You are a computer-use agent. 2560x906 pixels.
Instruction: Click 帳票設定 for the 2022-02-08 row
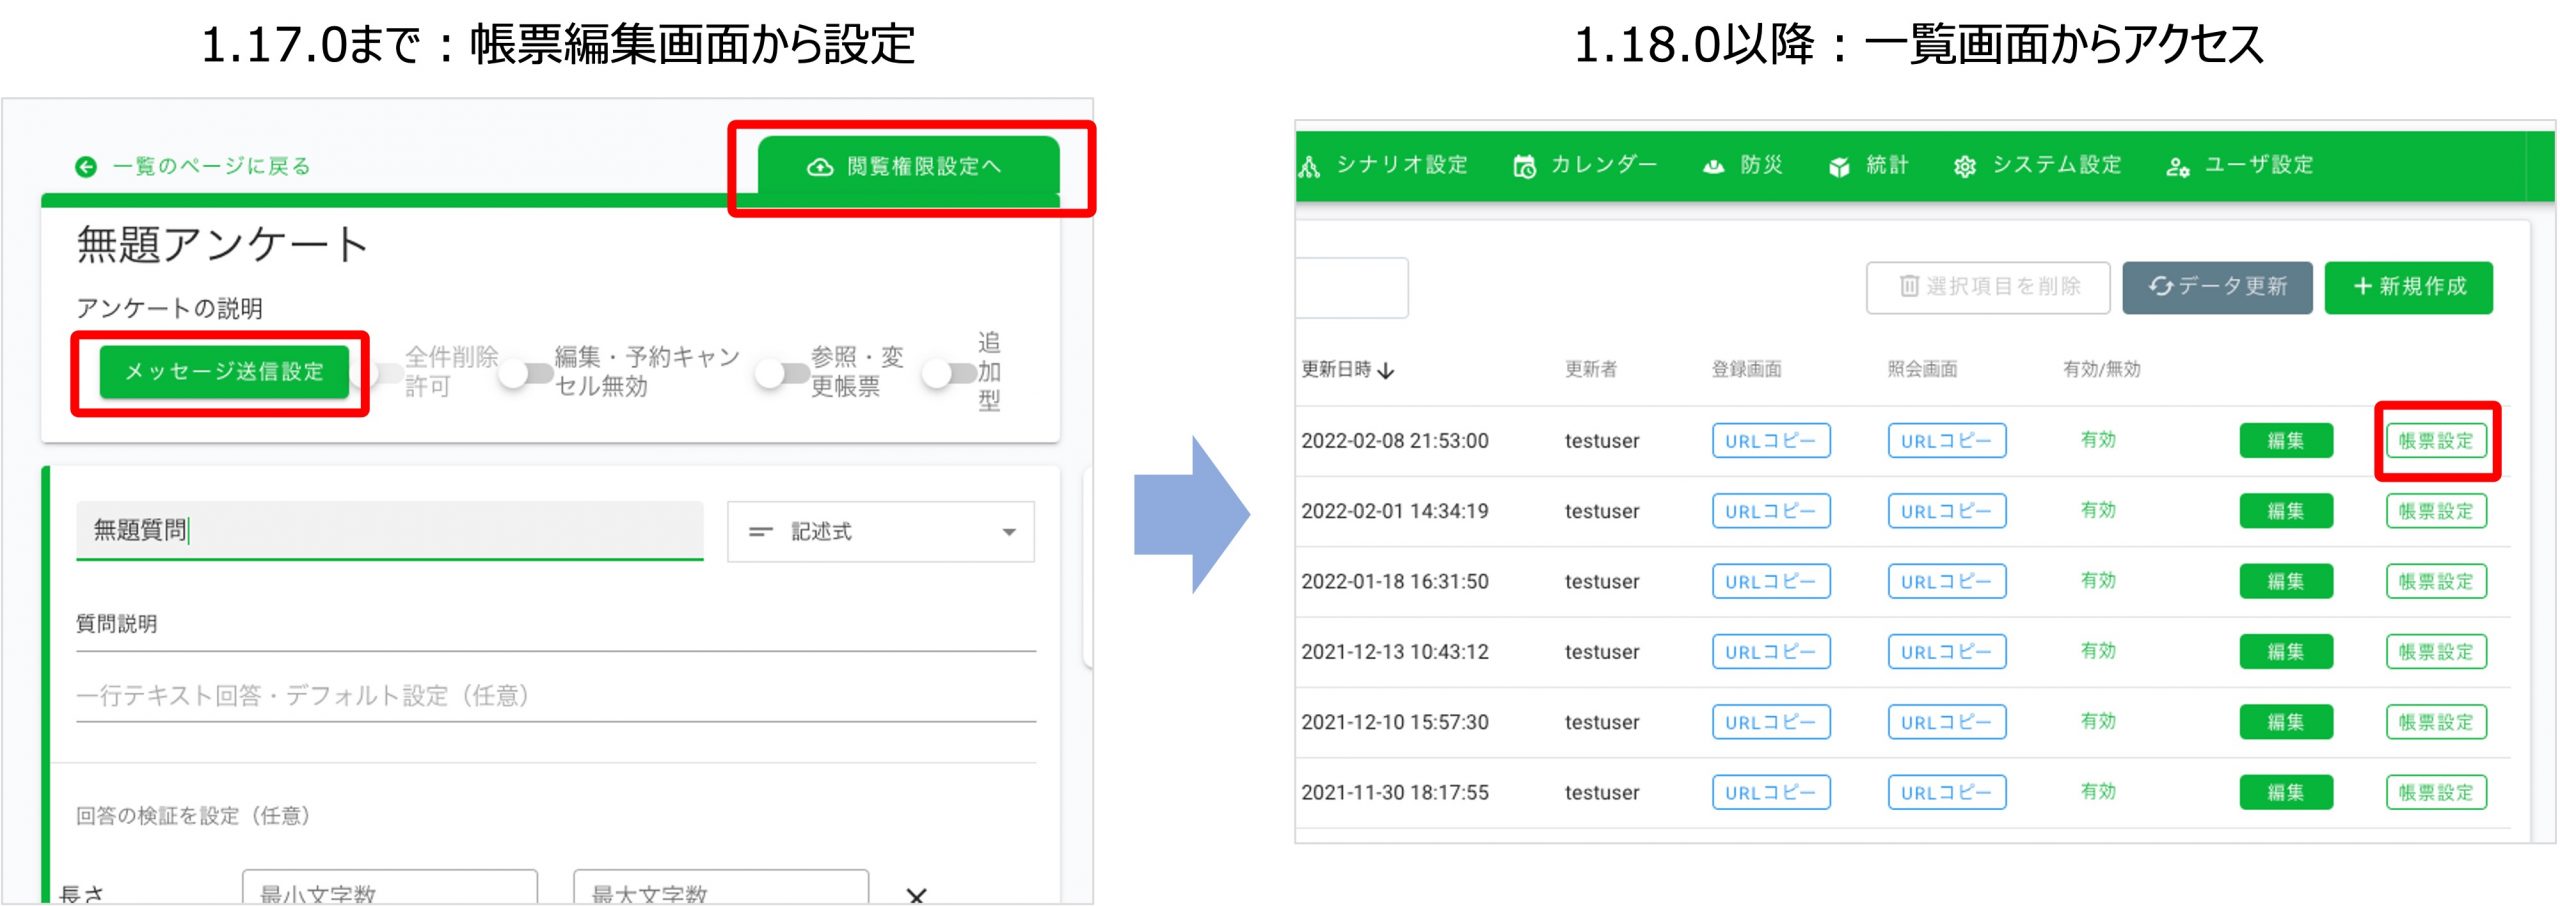(2435, 441)
